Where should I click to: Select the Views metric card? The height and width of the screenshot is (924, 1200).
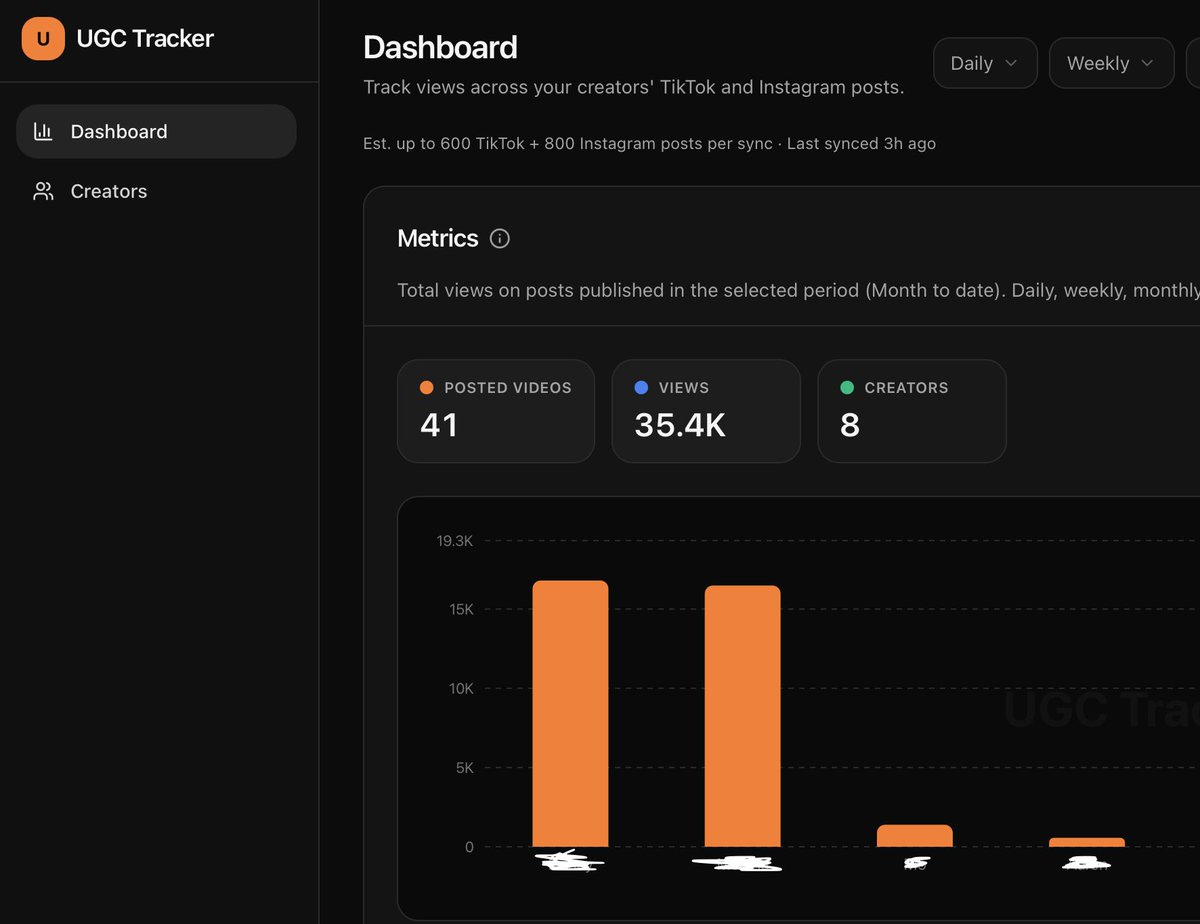coord(706,411)
